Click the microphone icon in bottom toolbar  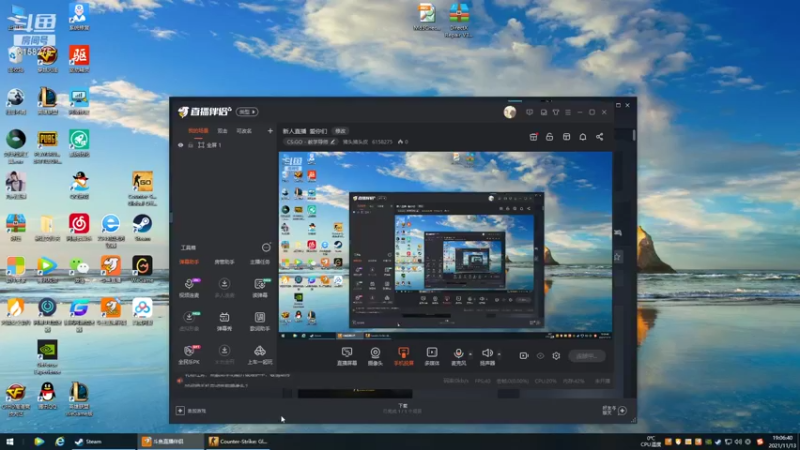click(x=458, y=356)
